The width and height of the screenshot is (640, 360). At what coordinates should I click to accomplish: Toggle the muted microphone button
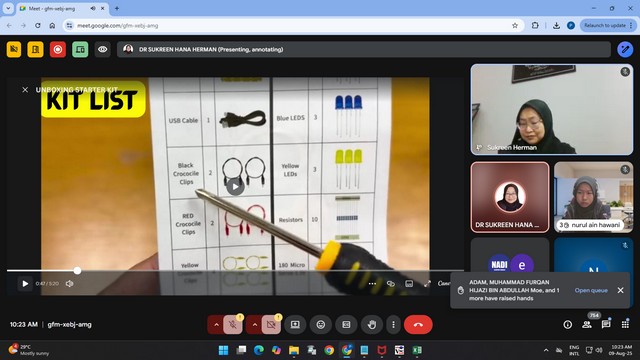(x=233, y=324)
